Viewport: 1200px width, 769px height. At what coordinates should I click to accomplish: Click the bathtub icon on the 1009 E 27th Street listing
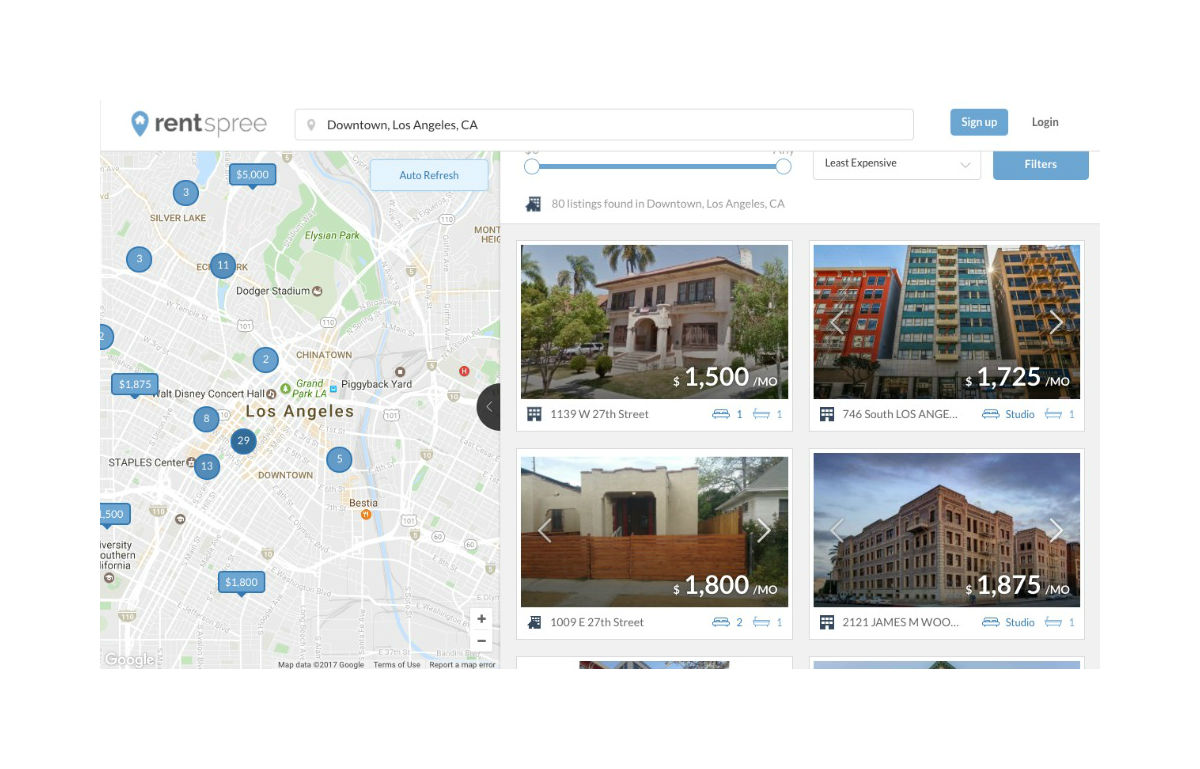point(760,621)
